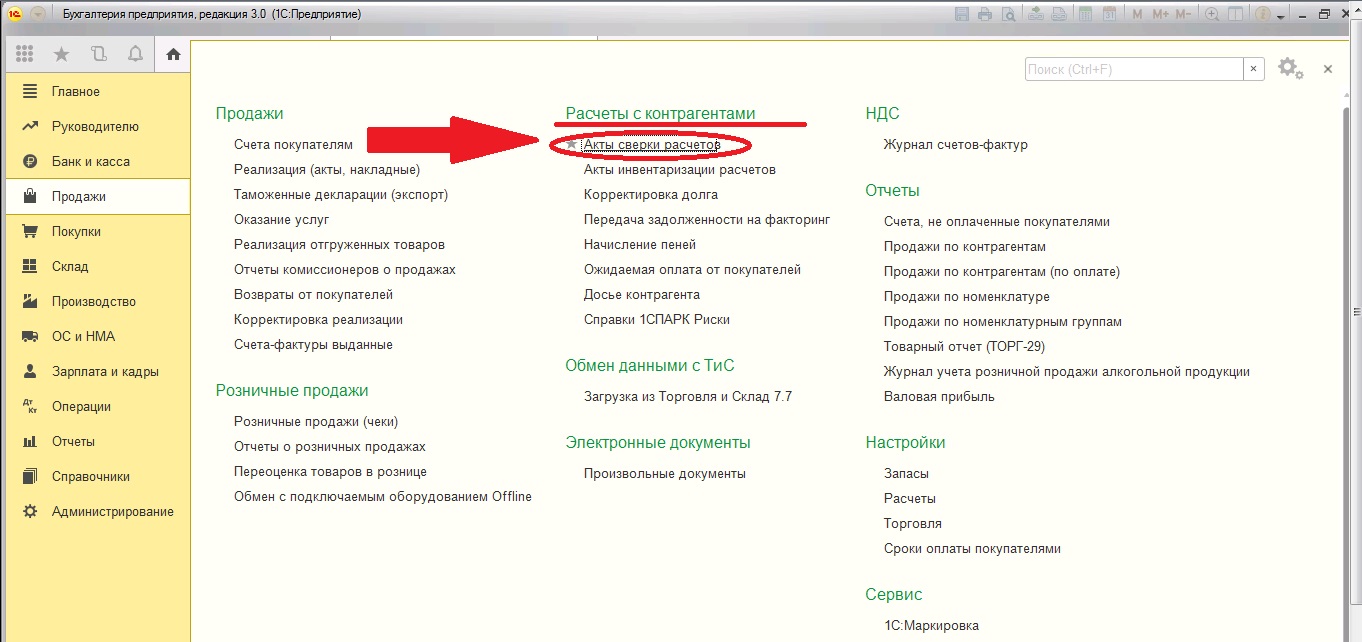
Task: Open Счета покупателям link
Action: coord(293,145)
